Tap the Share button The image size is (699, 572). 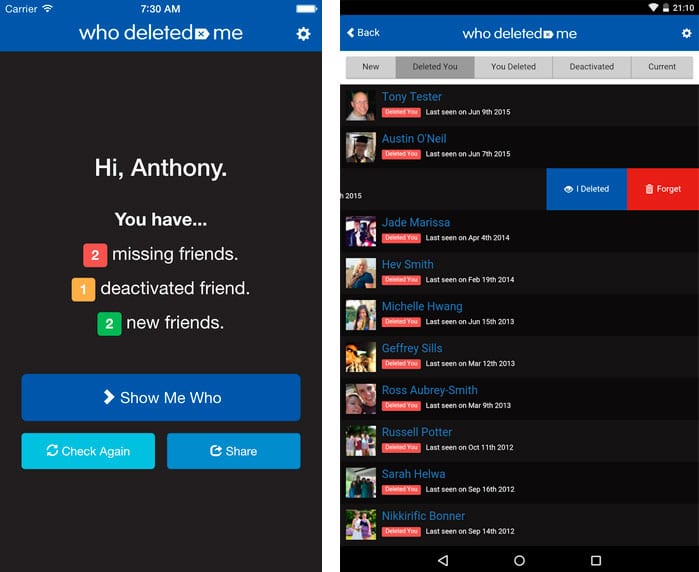click(x=233, y=451)
